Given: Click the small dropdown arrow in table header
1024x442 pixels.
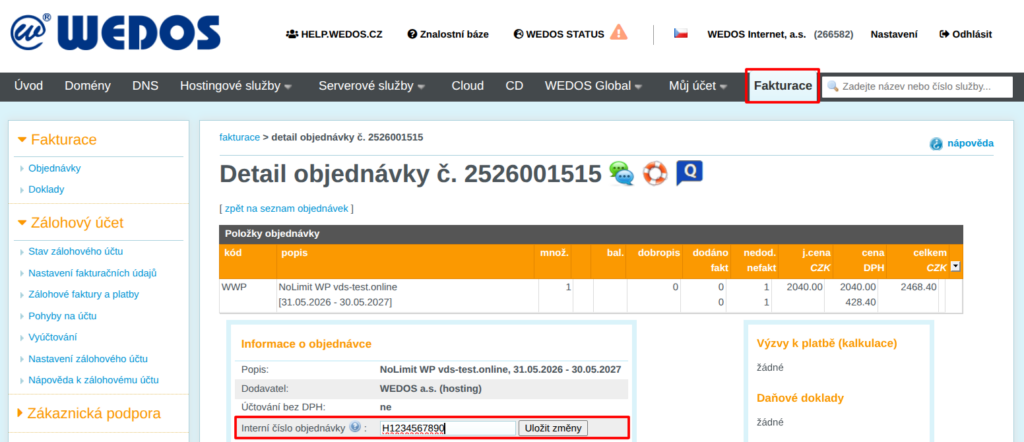Looking at the screenshot, I should (955, 266).
